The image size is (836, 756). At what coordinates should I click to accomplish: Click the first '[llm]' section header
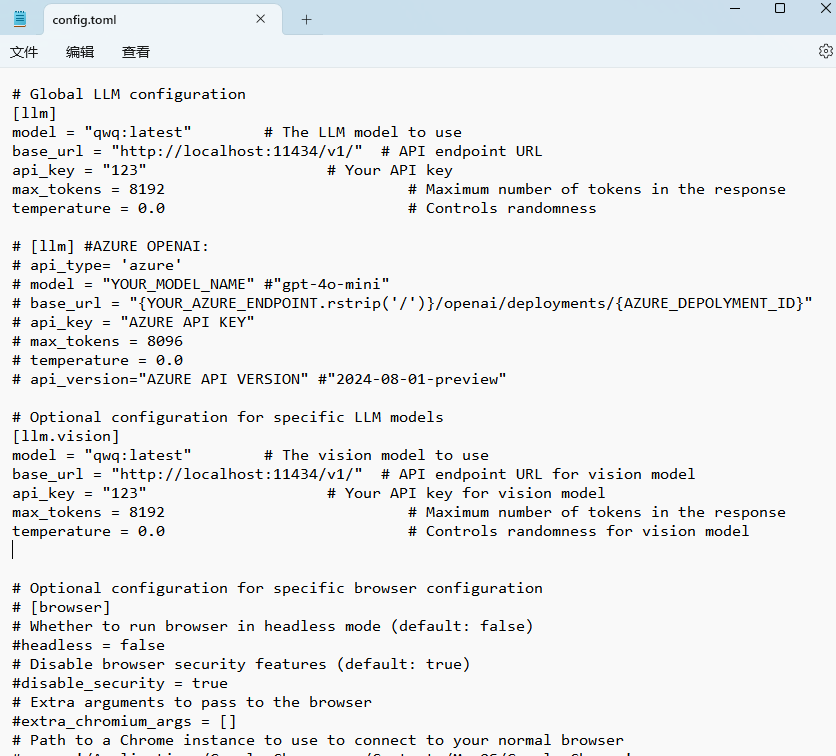[x=34, y=114]
